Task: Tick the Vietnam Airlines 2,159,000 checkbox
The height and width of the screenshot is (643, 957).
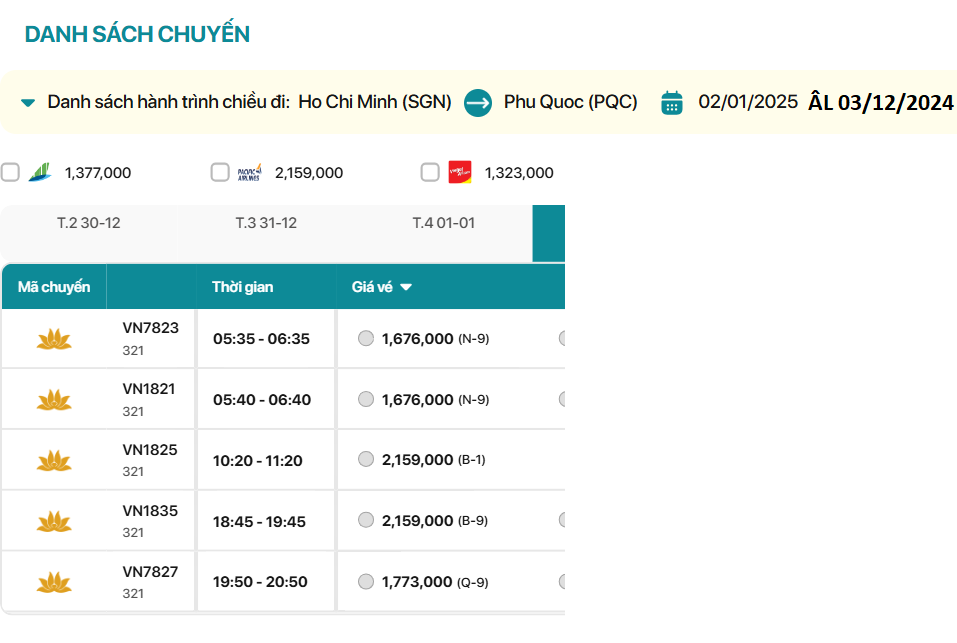Action: point(220,172)
